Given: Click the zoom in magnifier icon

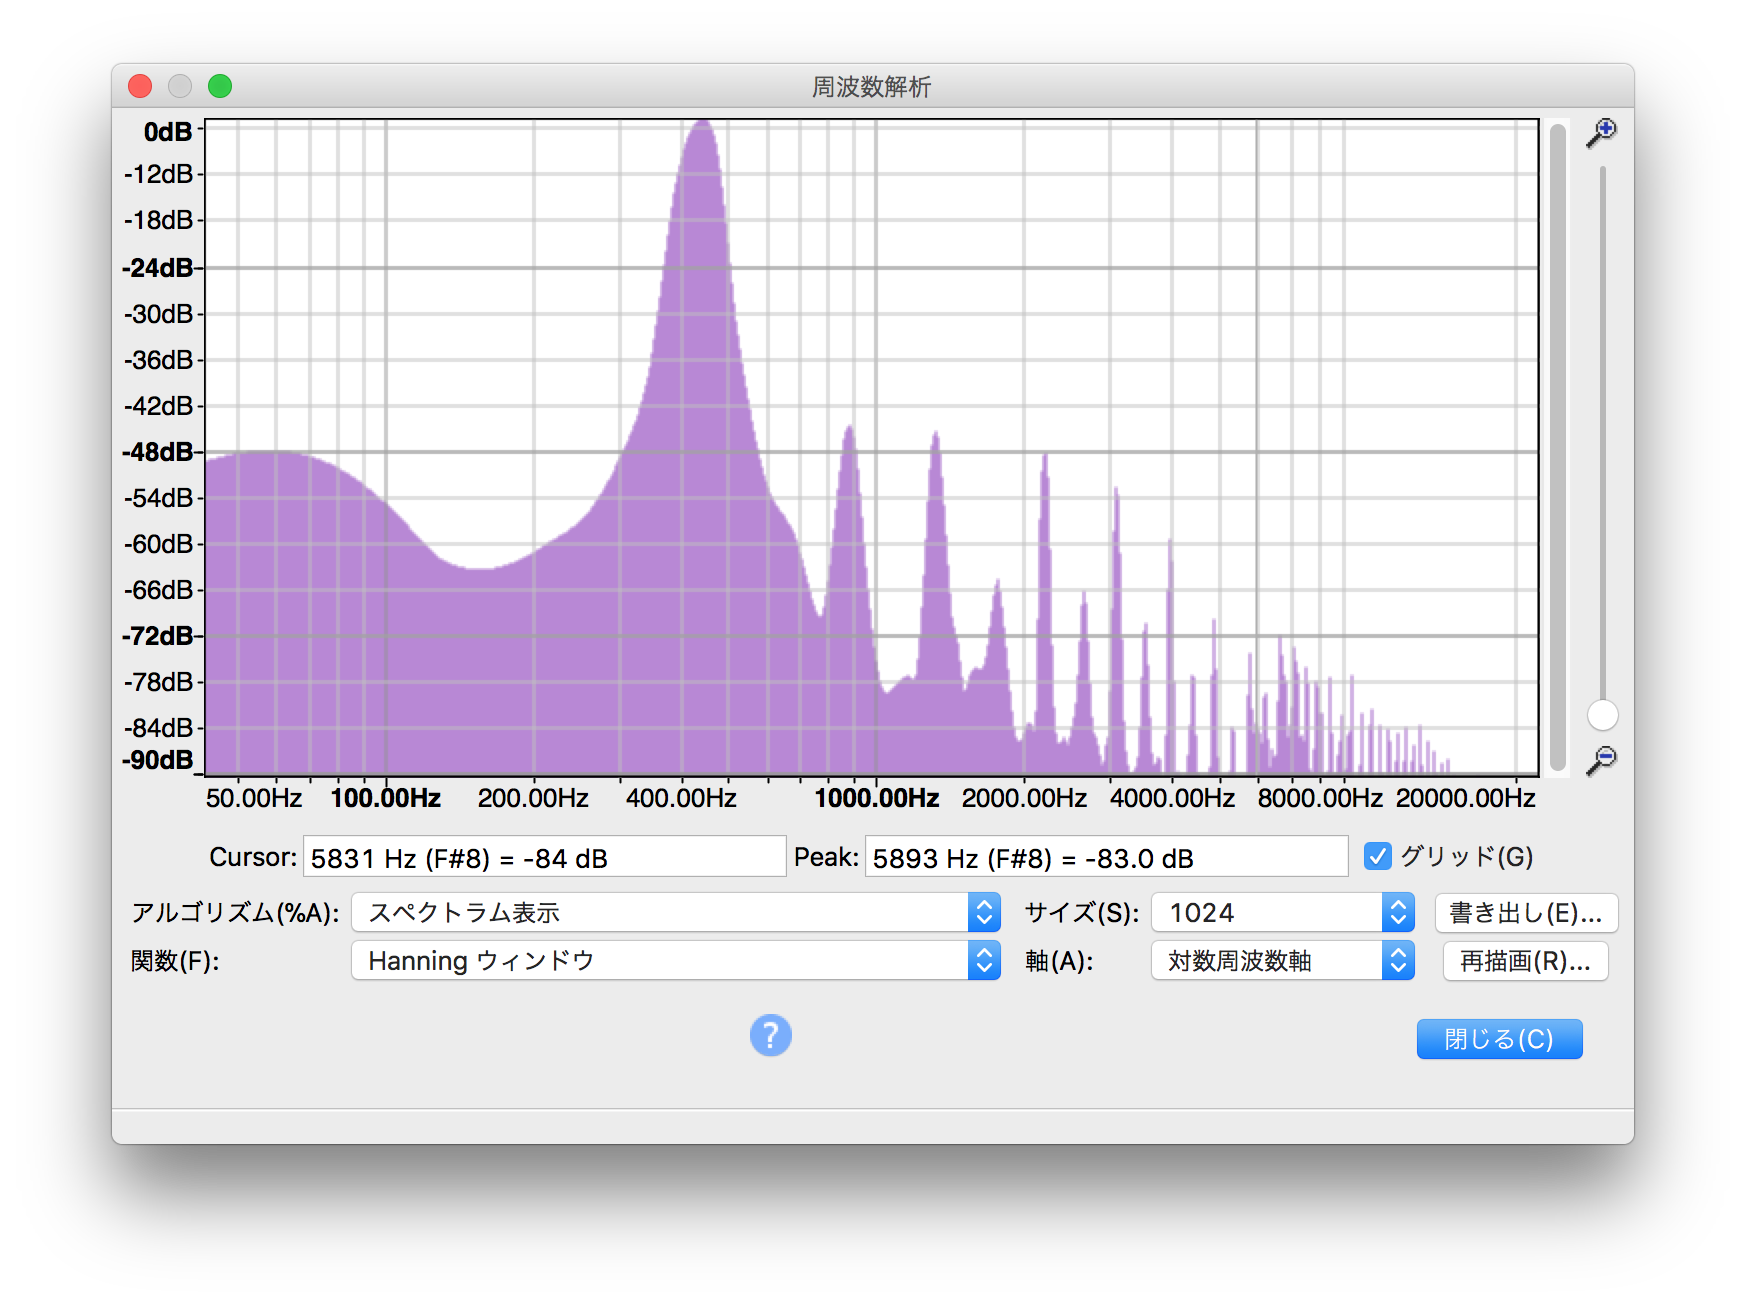Looking at the screenshot, I should pyautogui.click(x=1601, y=133).
